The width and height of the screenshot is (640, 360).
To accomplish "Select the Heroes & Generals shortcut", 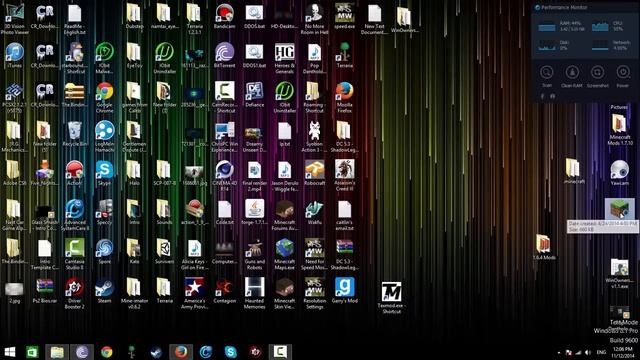I will click(x=284, y=58).
